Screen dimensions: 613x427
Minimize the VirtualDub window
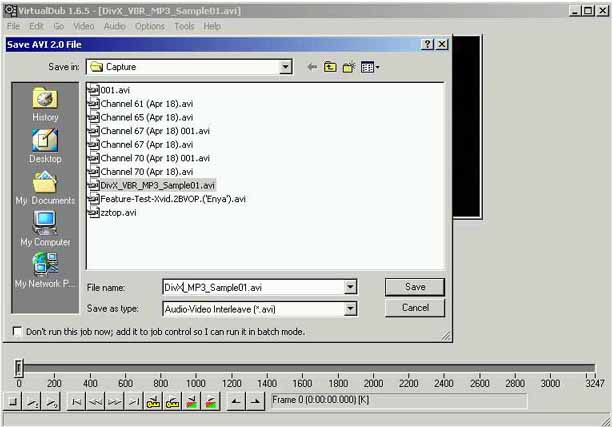pyautogui.click(x=574, y=11)
